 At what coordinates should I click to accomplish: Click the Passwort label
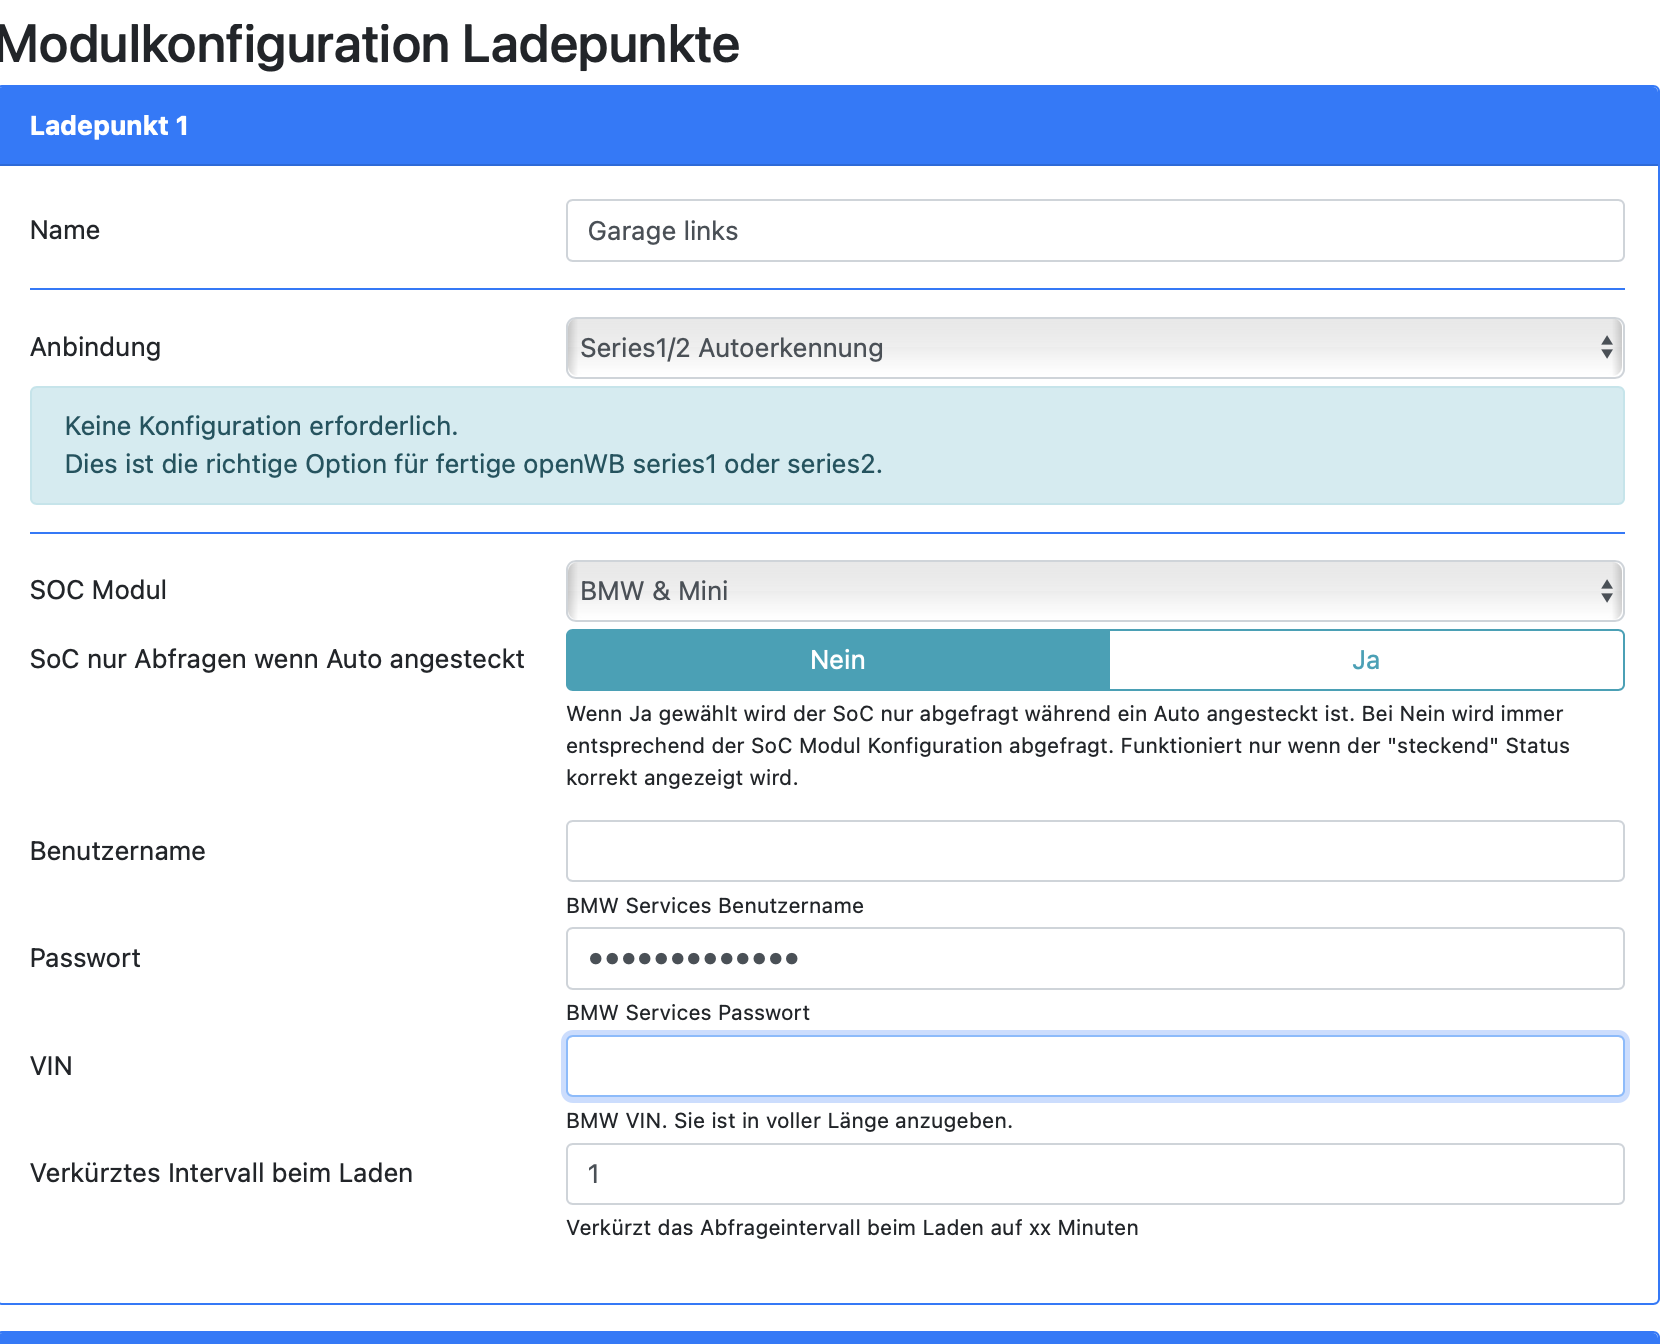[x=85, y=958]
